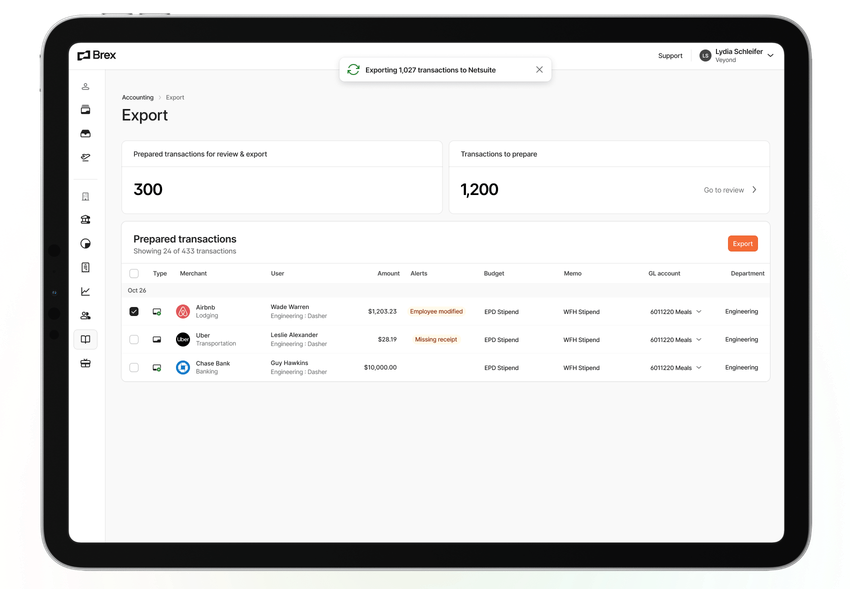The image size is (850, 589).
Task: Dismiss the Exporting transactions notification
Action: click(539, 69)
